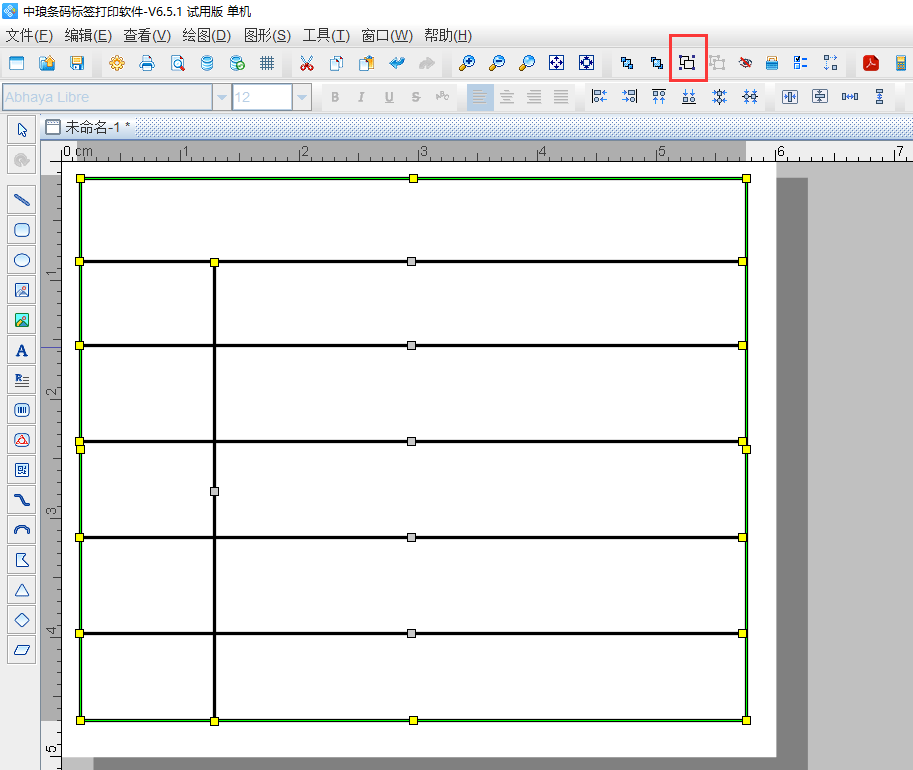Open database settings icon
913x770 pixels.
[207, 63]
